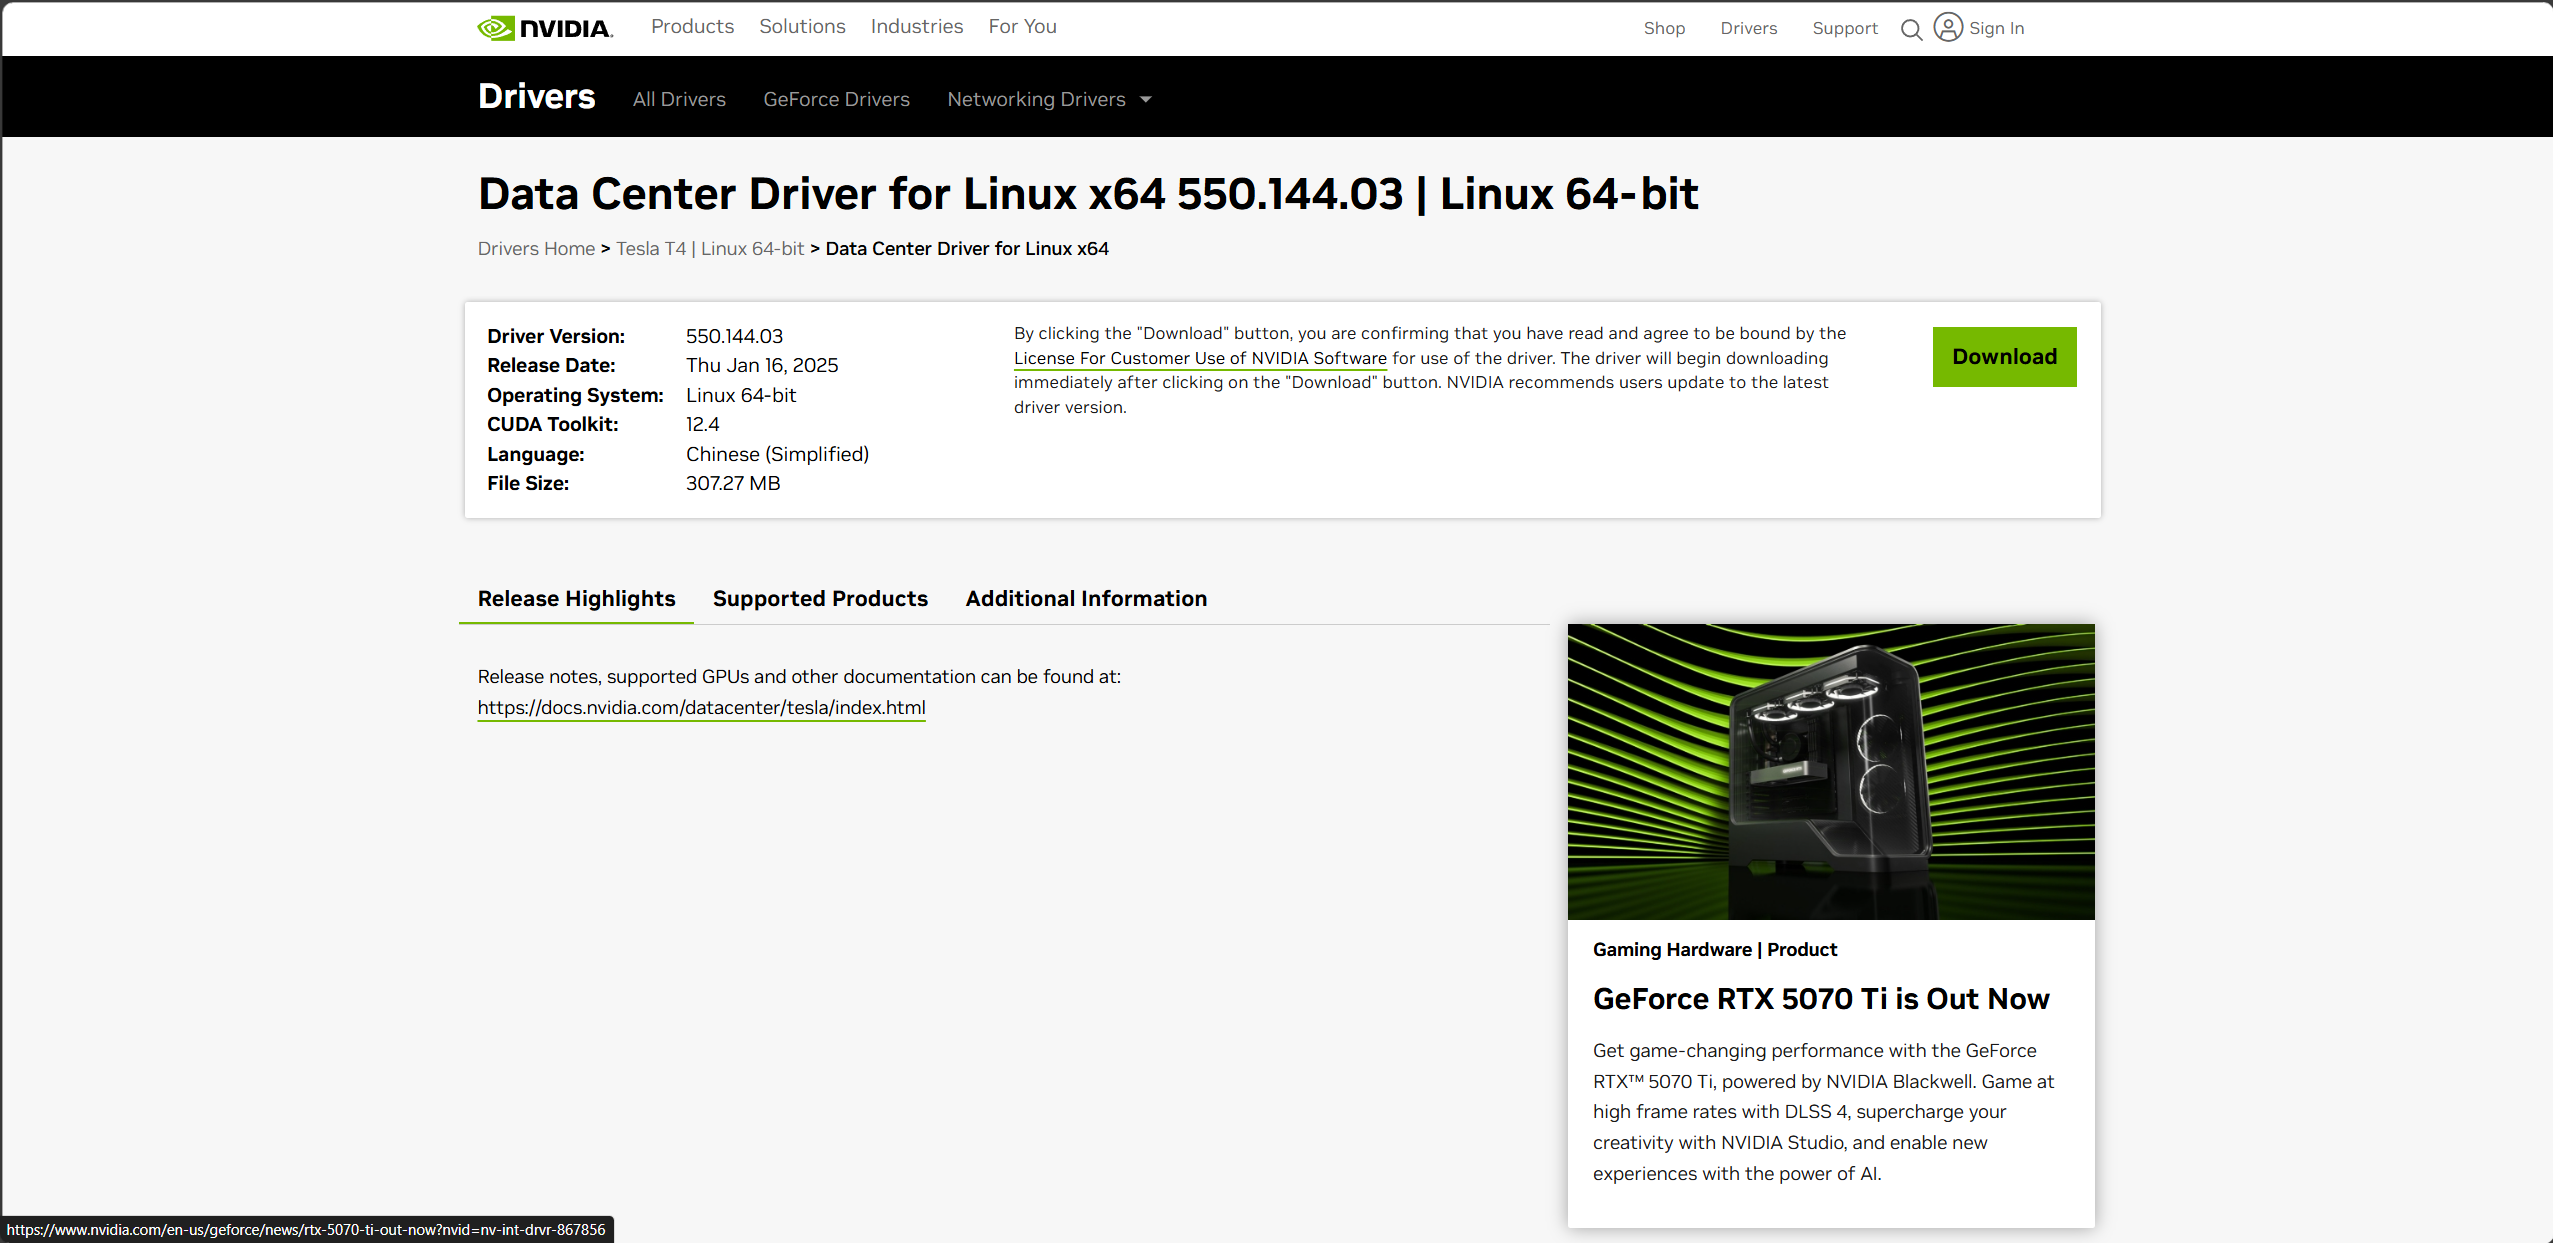
Task: Open the Support link
Action: [1845, 28]
